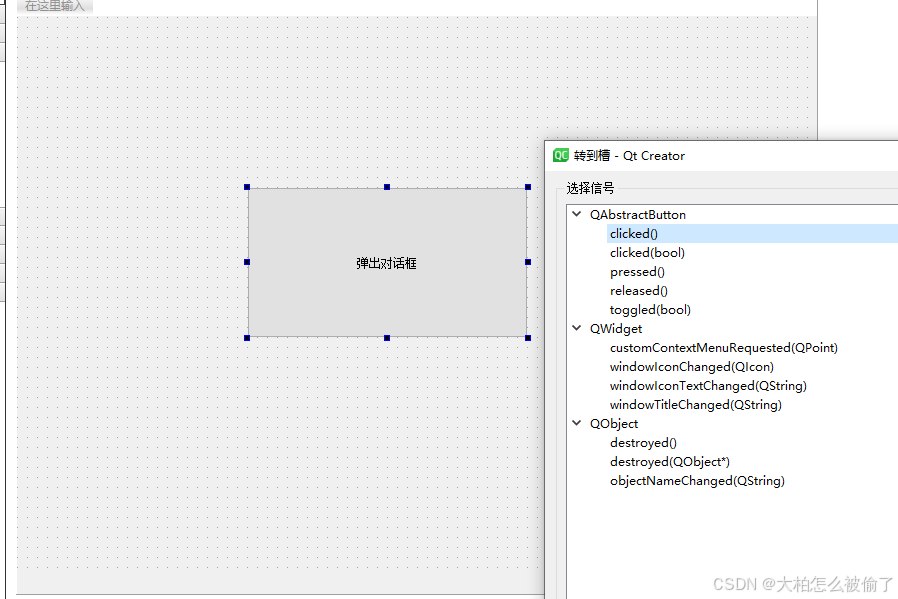Image resolution: width=898 pixels, height=599 pixels.
Task: Pick the destroyed() signal
Action: pyautogui.click(x=643, y=443)
